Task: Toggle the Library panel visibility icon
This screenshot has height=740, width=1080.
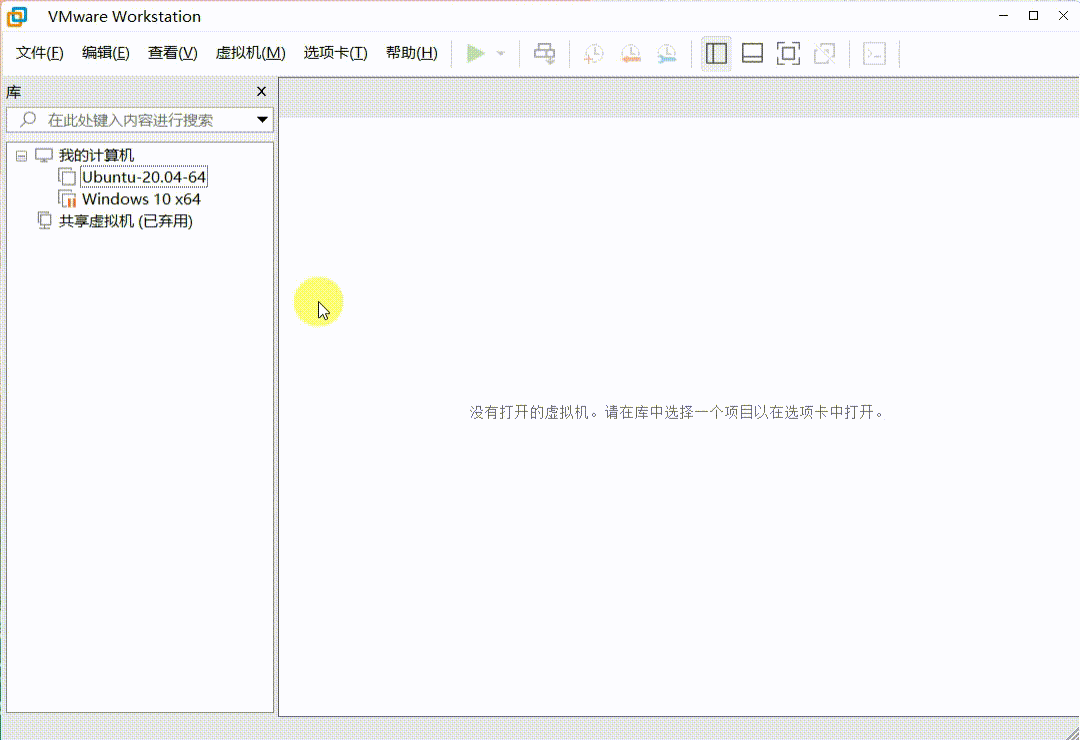Action: pyautogui.click(x=716, y=53)
